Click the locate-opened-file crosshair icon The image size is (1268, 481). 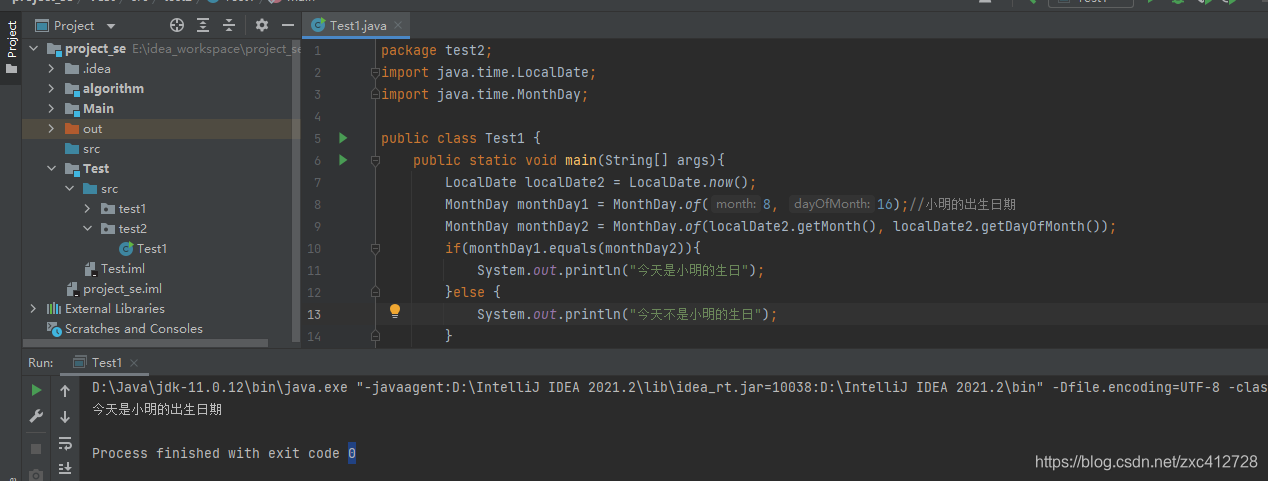click(x=177, y=25)
